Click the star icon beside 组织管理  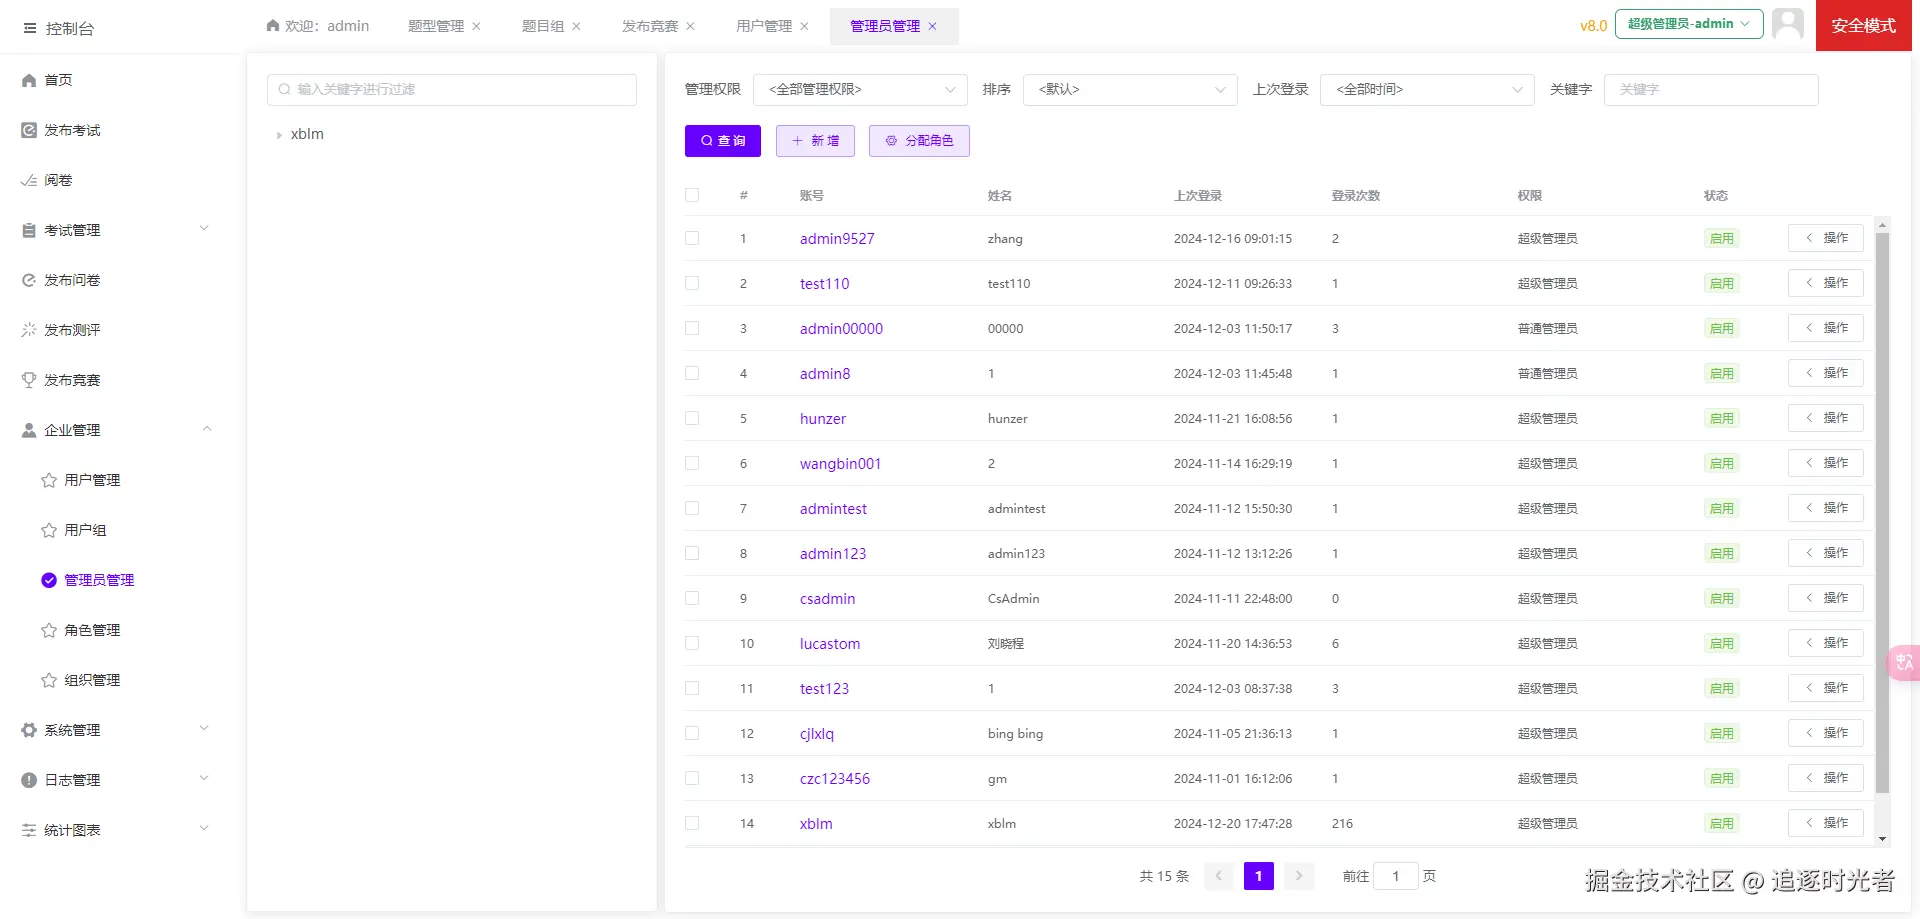(49, 680)
